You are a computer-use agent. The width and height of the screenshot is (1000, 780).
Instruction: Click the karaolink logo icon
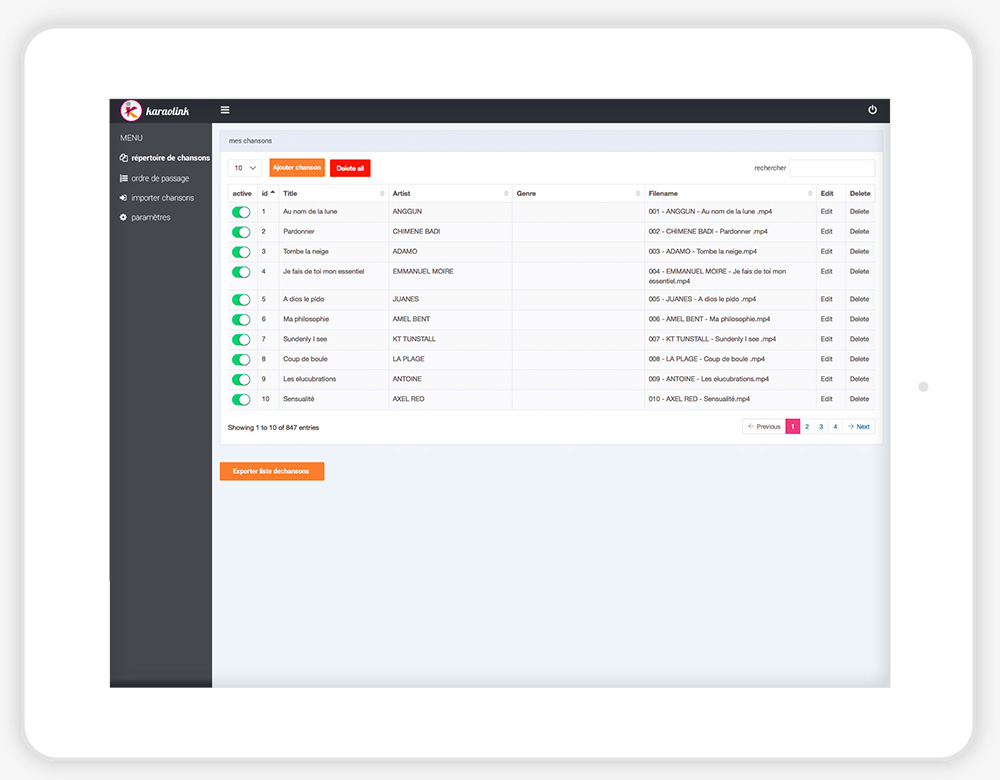[x=131, y=111]
